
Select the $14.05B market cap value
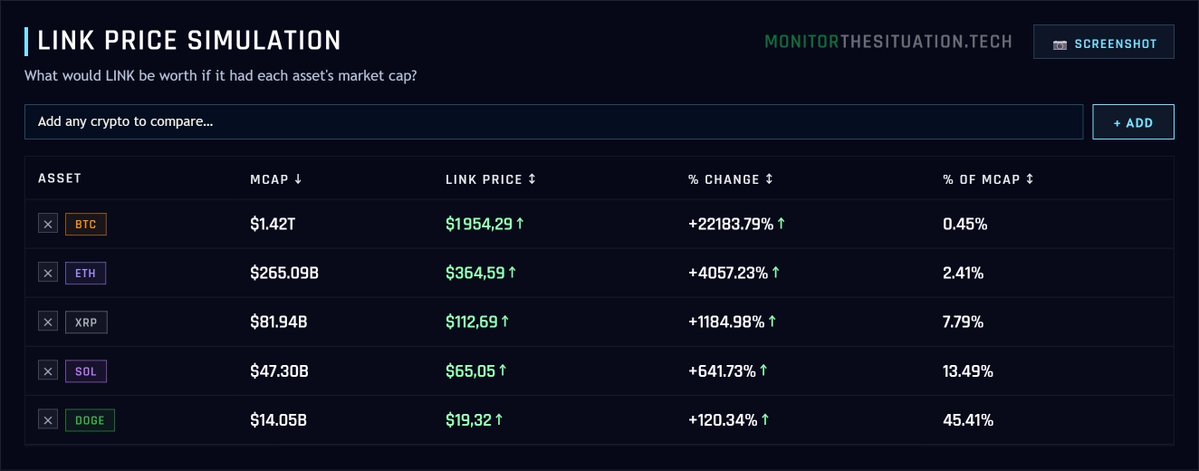click(278, 420)
